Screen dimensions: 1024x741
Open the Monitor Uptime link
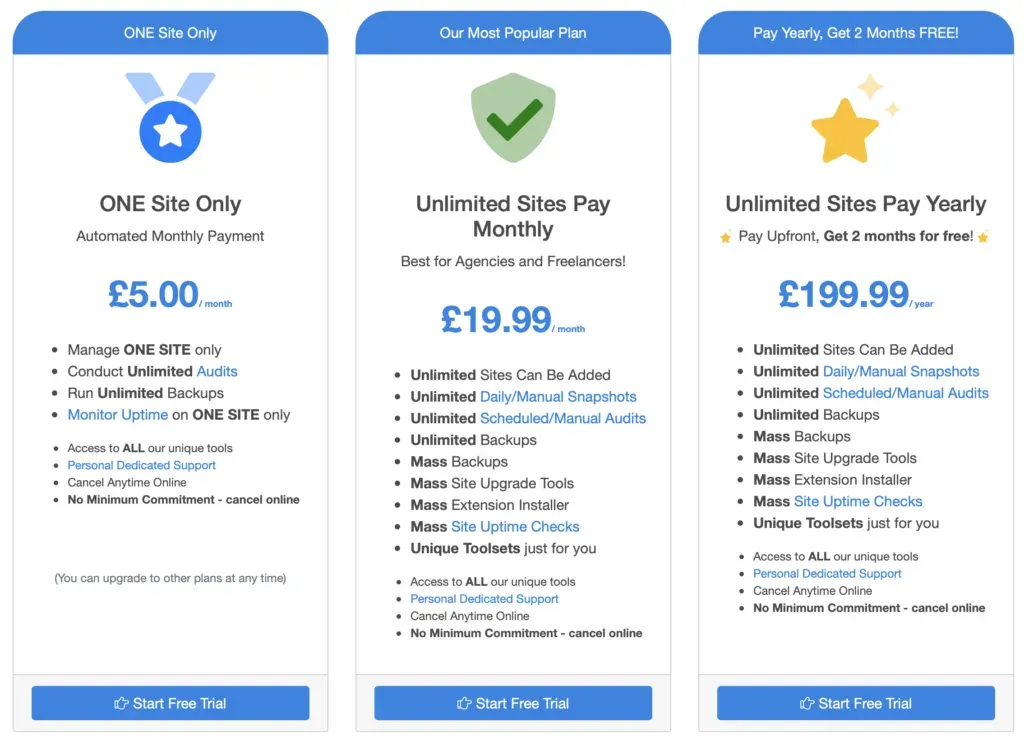(117, 415)
